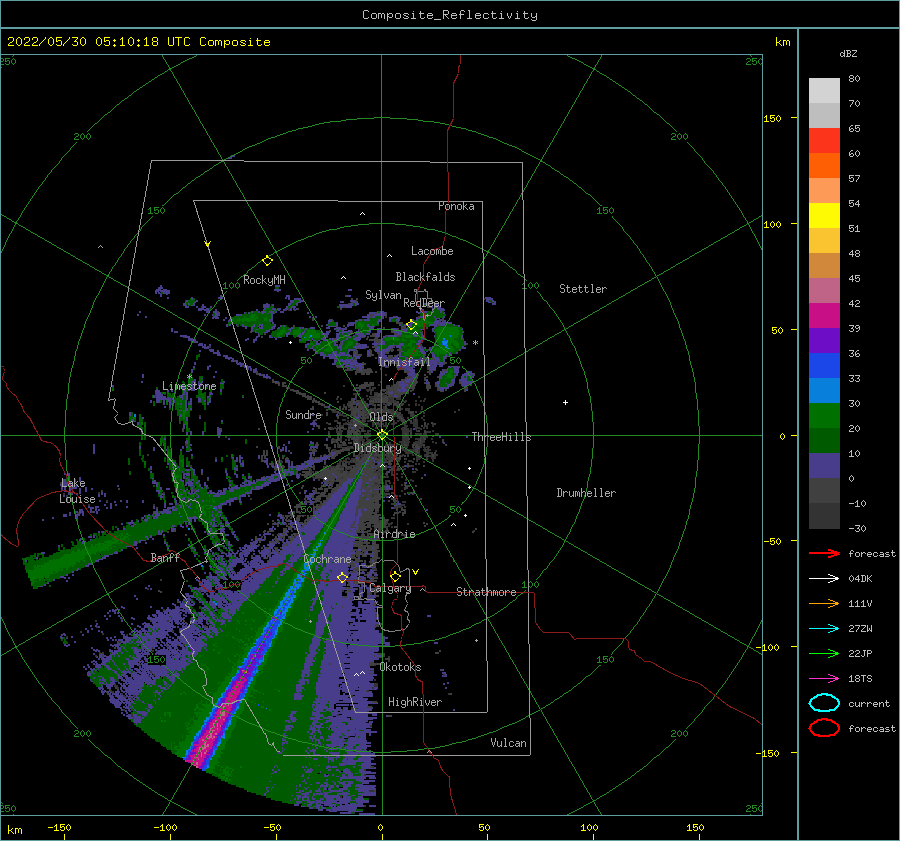Click the yellow diamond marker near RockyMH
900x841 pixels.
(267, 261)
